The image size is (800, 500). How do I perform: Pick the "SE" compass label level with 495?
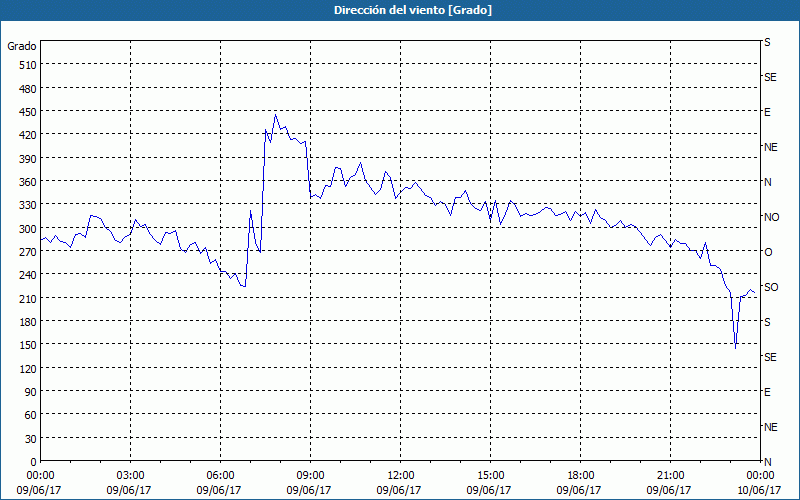770,78
